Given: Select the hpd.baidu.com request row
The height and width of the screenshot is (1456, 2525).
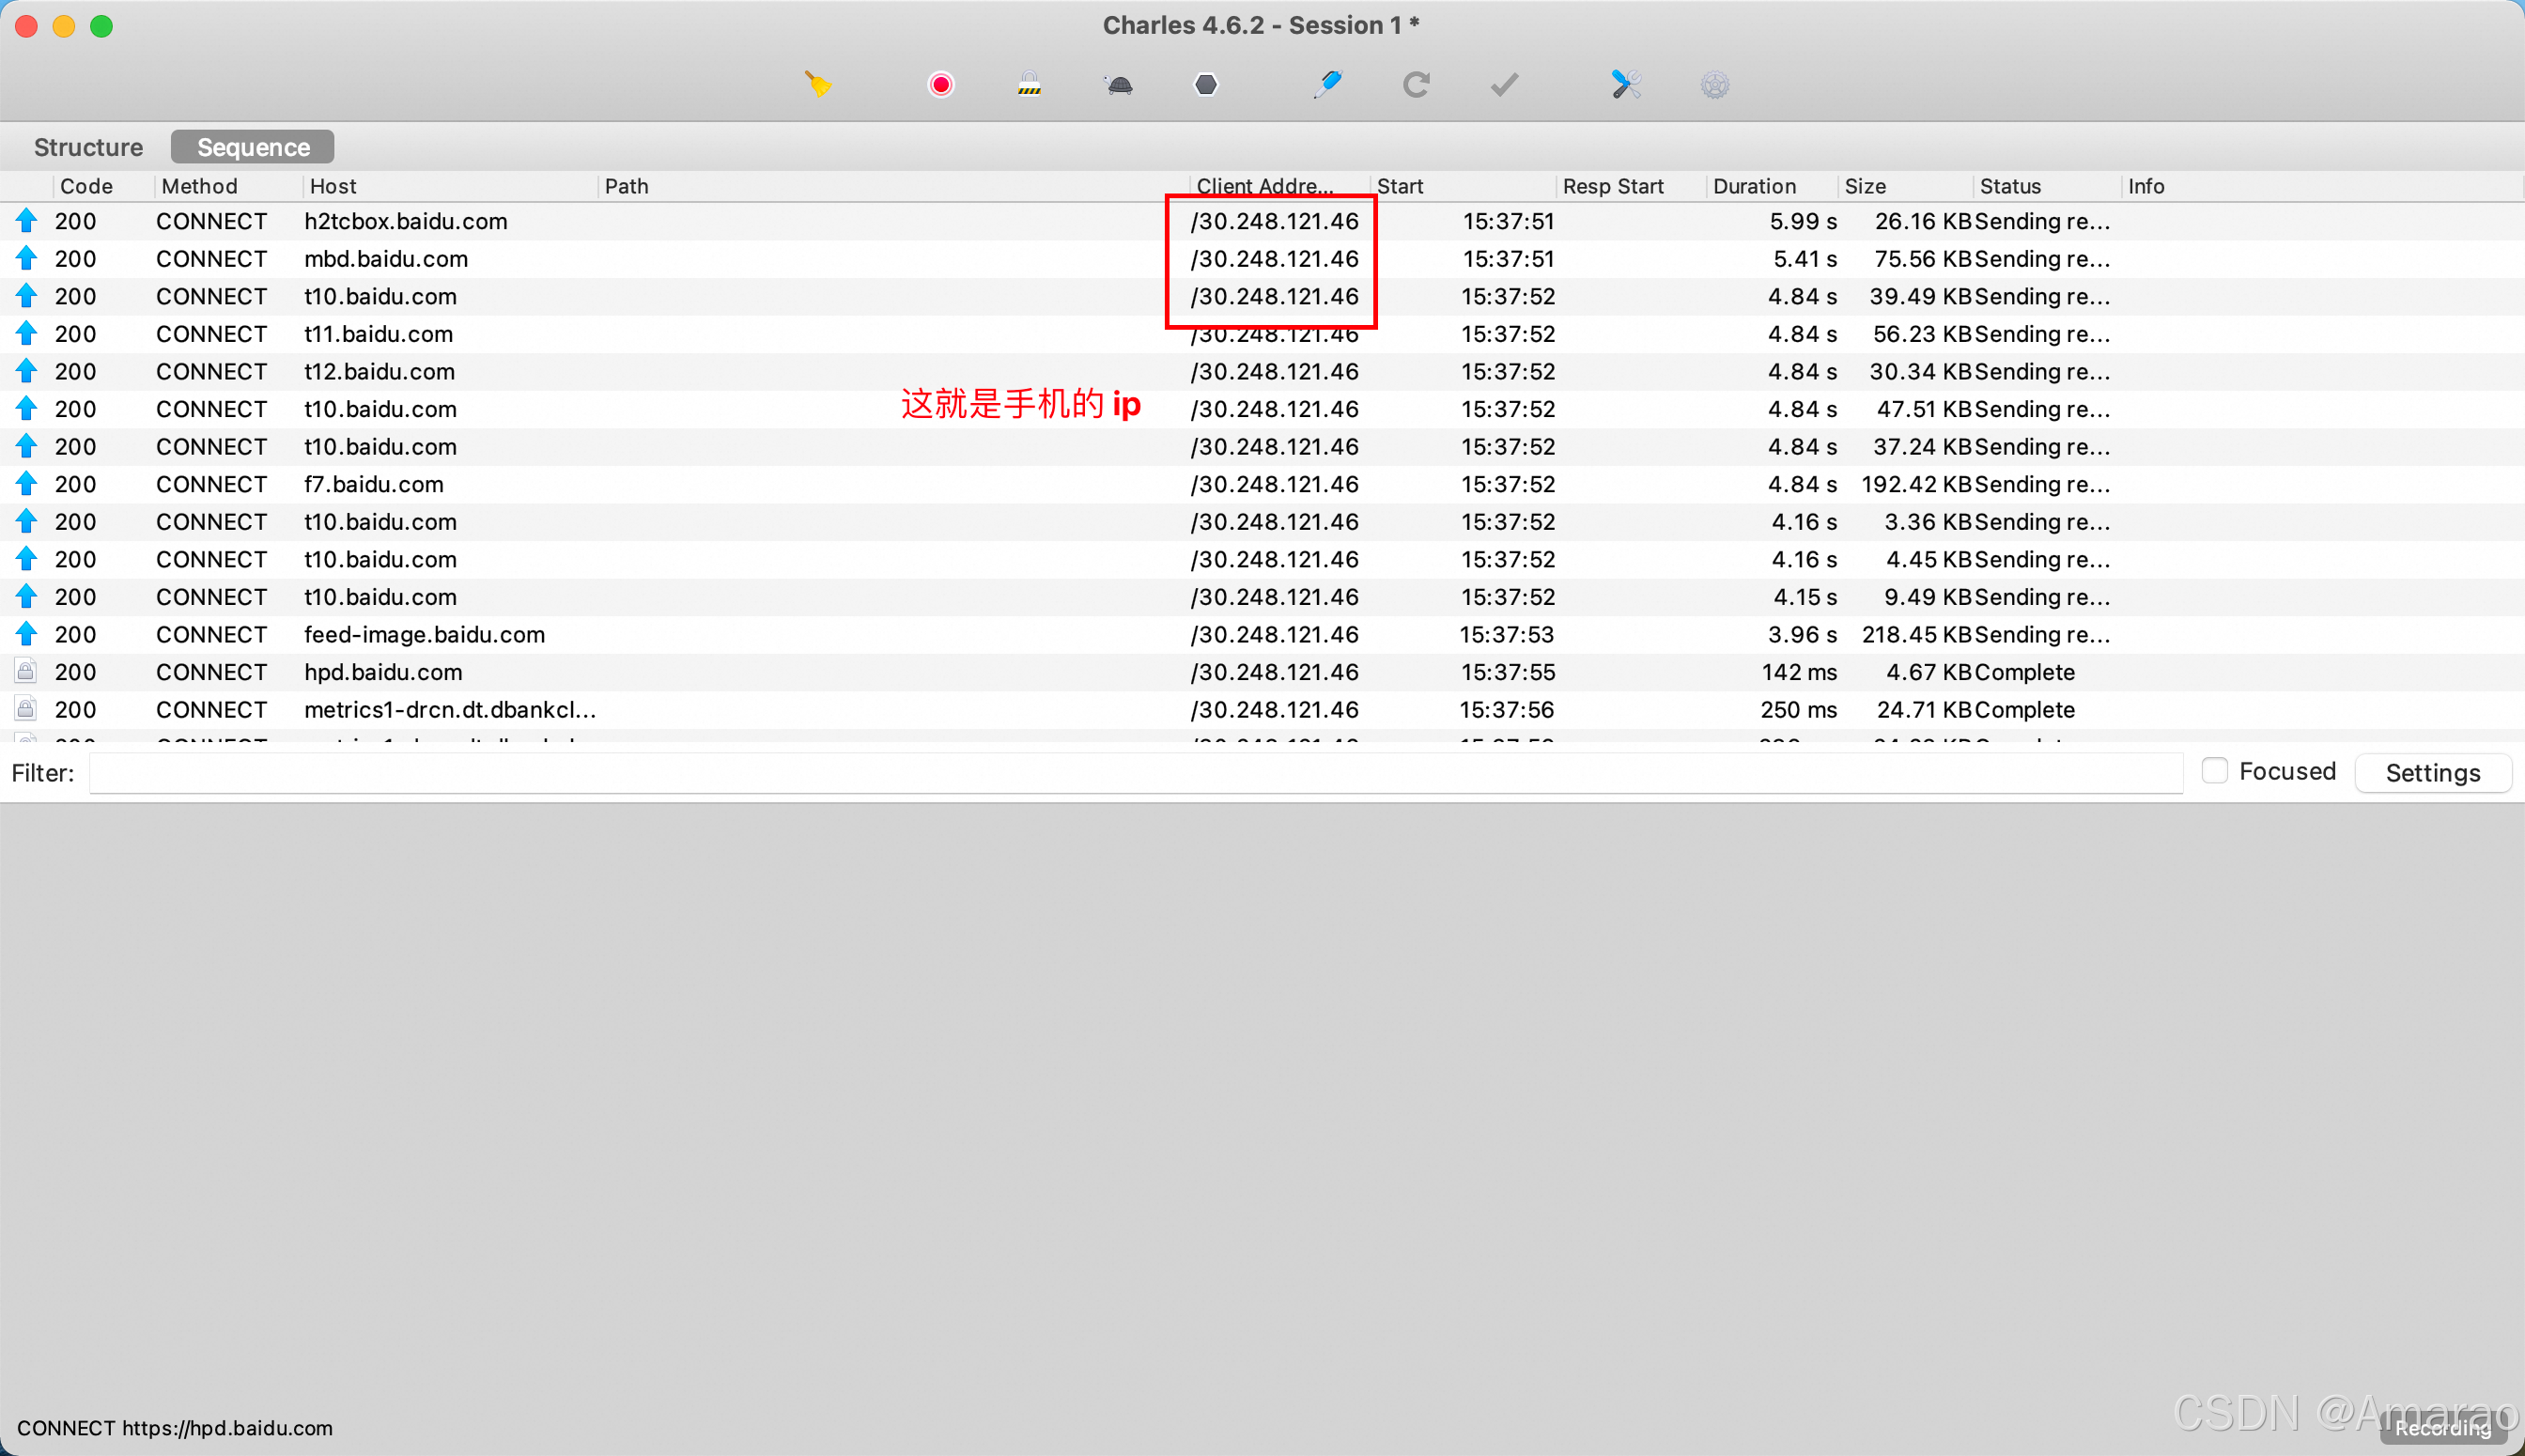Looking at the screenshot, I should 383,672.
